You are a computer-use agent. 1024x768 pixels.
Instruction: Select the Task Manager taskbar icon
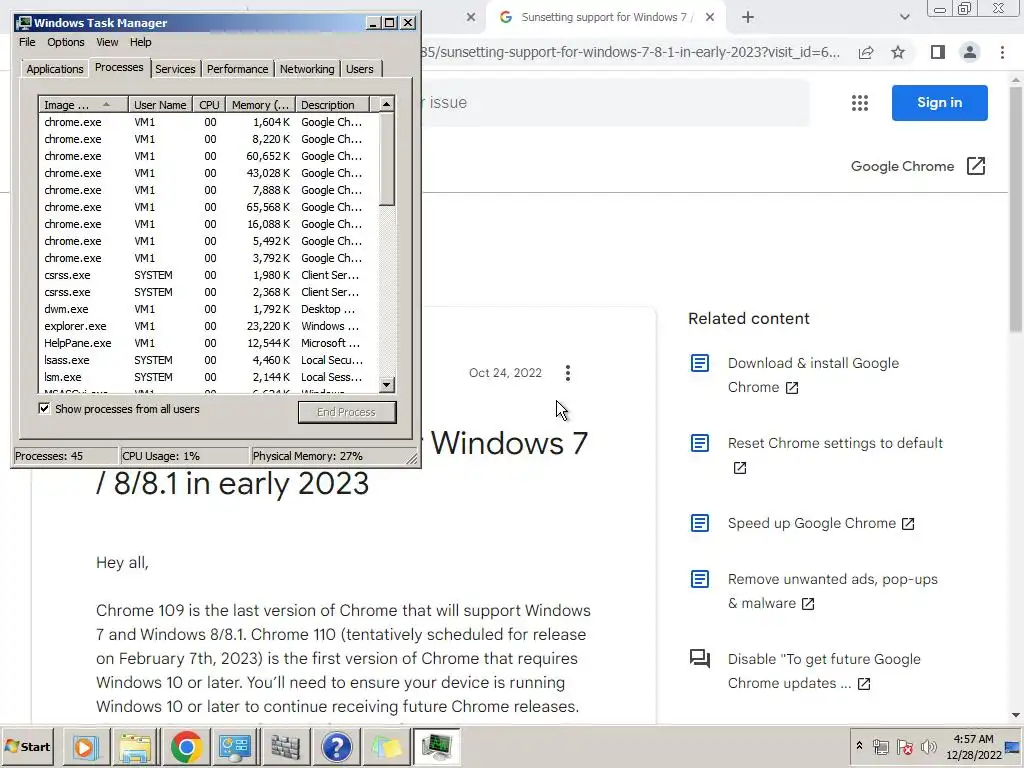click(436, 746)
